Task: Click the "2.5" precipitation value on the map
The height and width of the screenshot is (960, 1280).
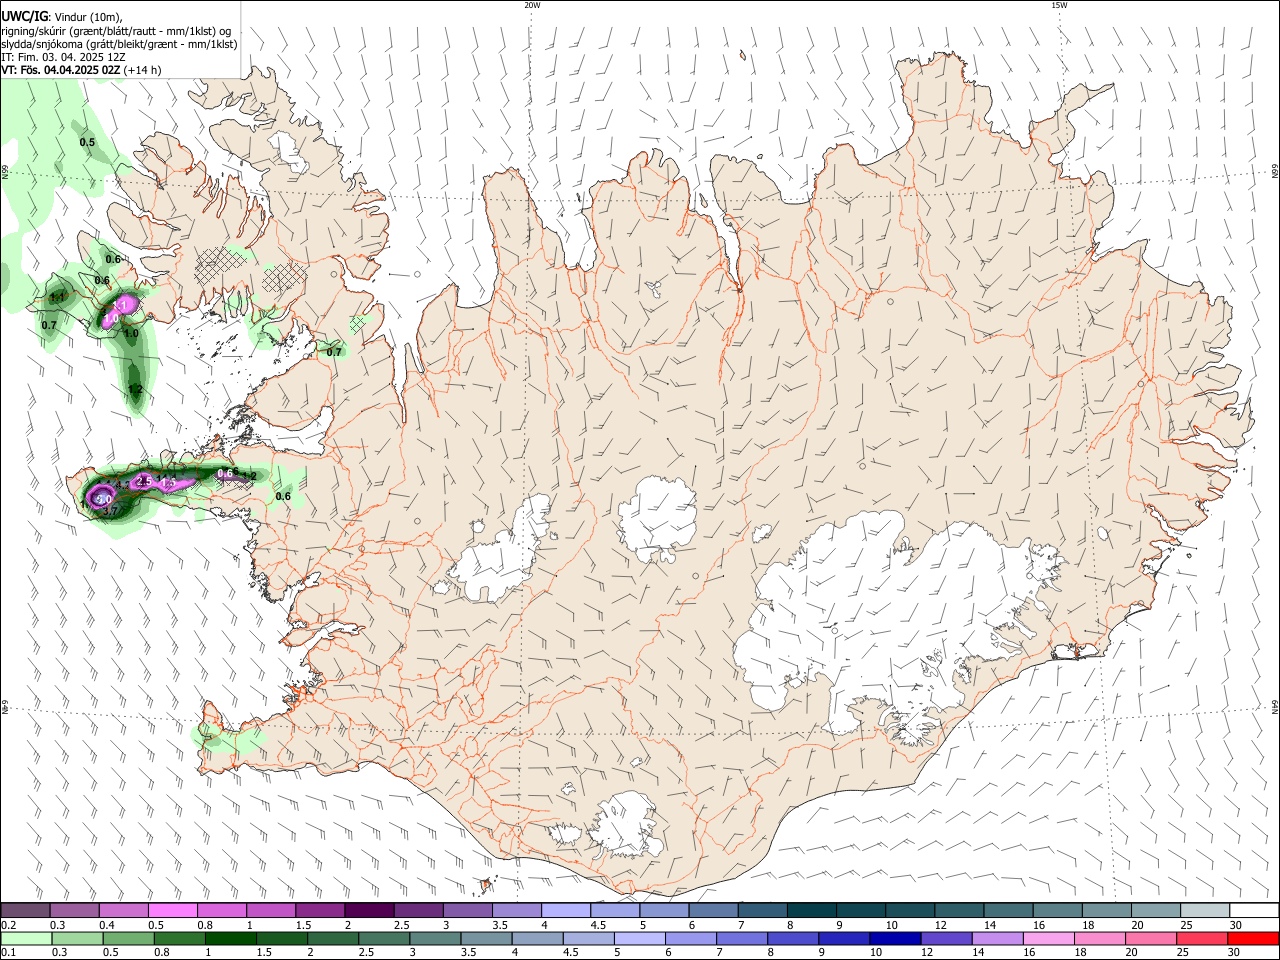Action: tap(144, 481)
